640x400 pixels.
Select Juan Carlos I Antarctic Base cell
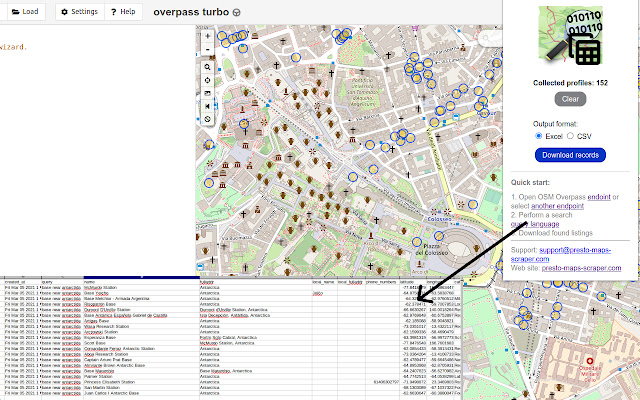(x=142, y=393)
